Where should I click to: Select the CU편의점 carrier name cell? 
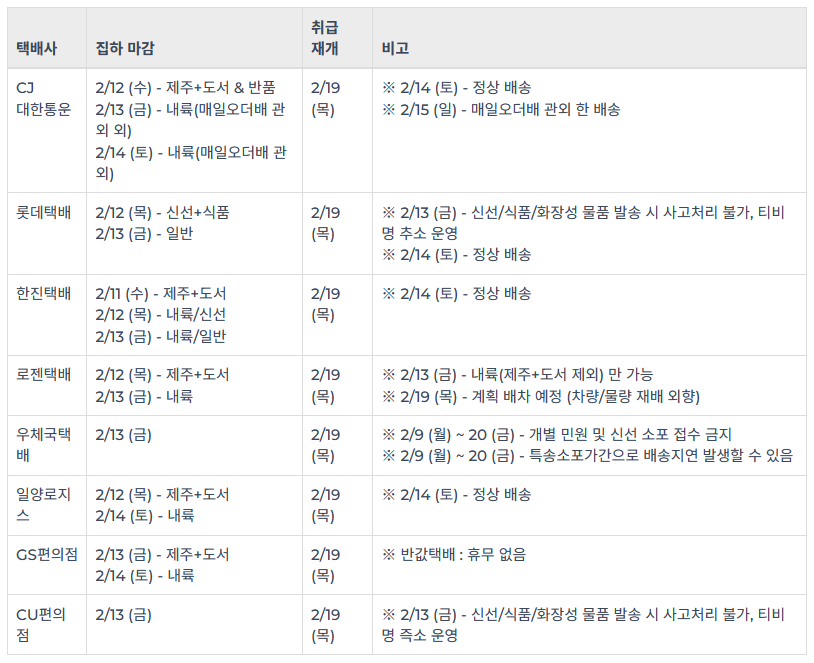click(x=42, y=625)
